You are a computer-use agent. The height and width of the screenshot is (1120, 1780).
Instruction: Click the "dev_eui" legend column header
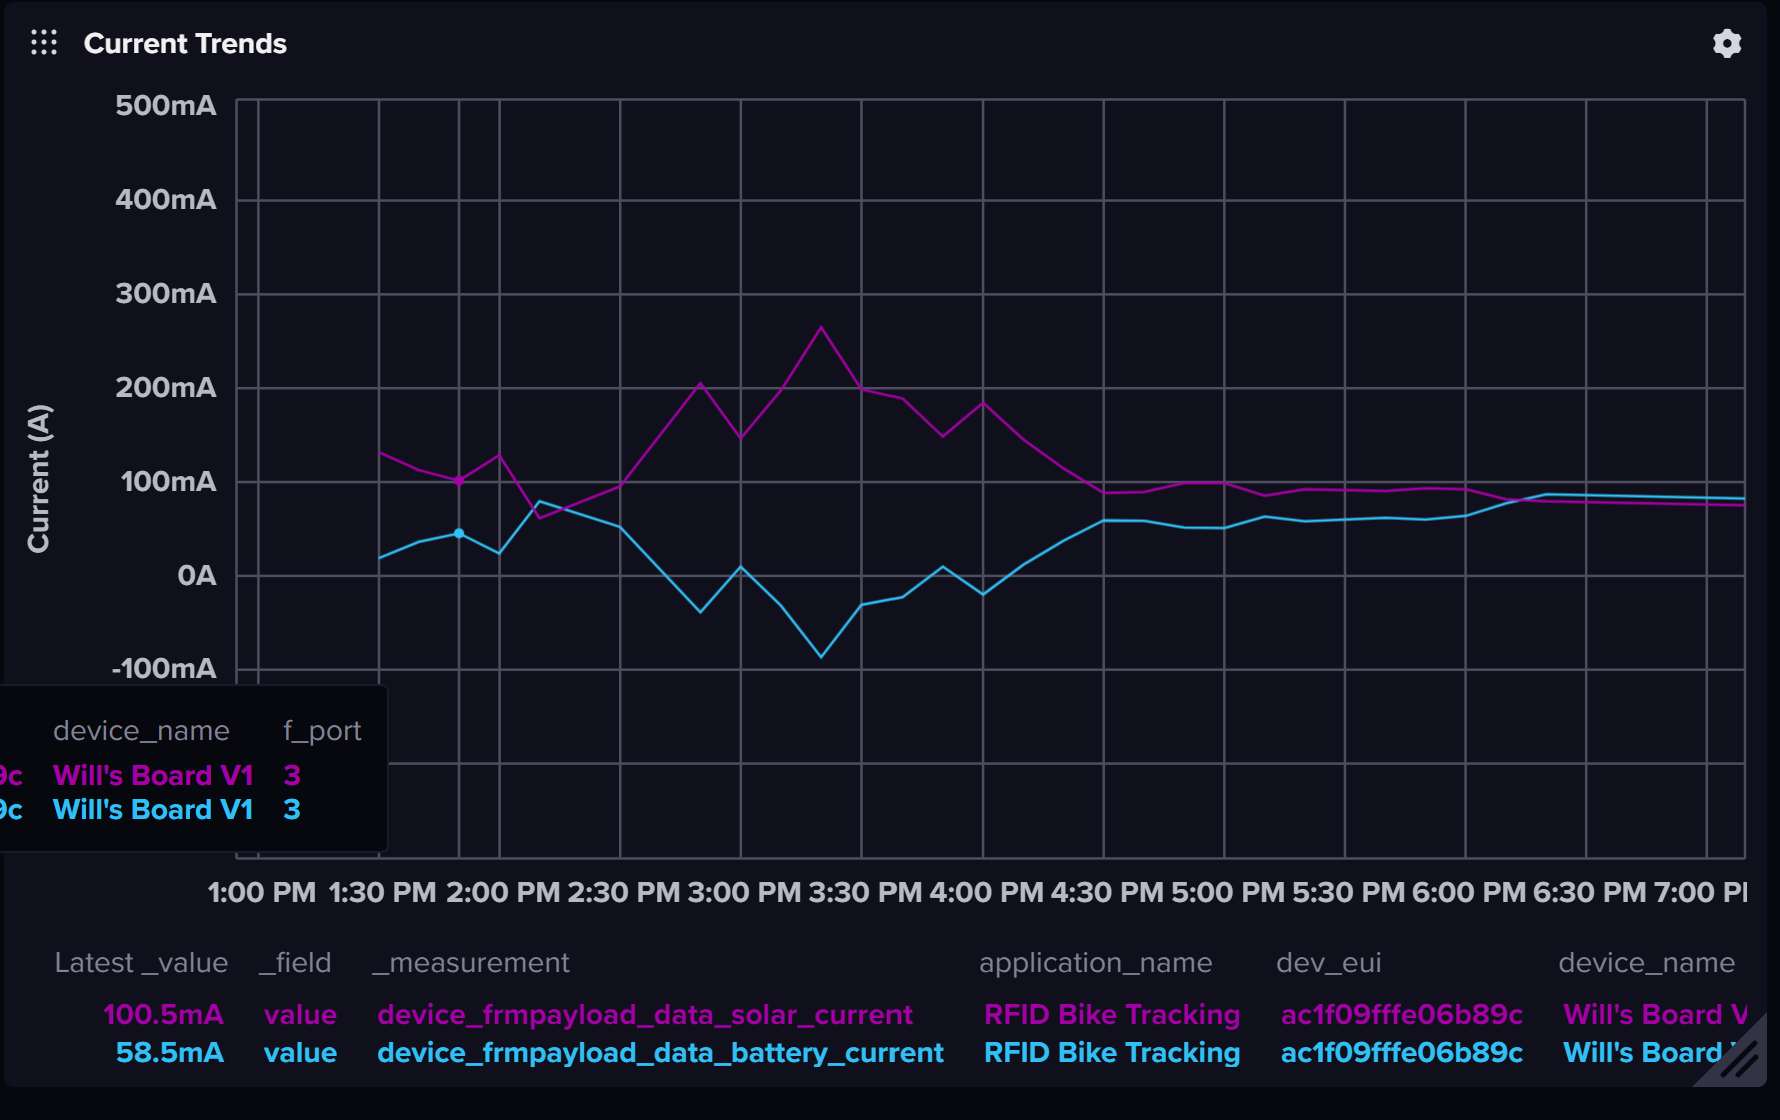pyautogui.click(x=1328, y=962)
